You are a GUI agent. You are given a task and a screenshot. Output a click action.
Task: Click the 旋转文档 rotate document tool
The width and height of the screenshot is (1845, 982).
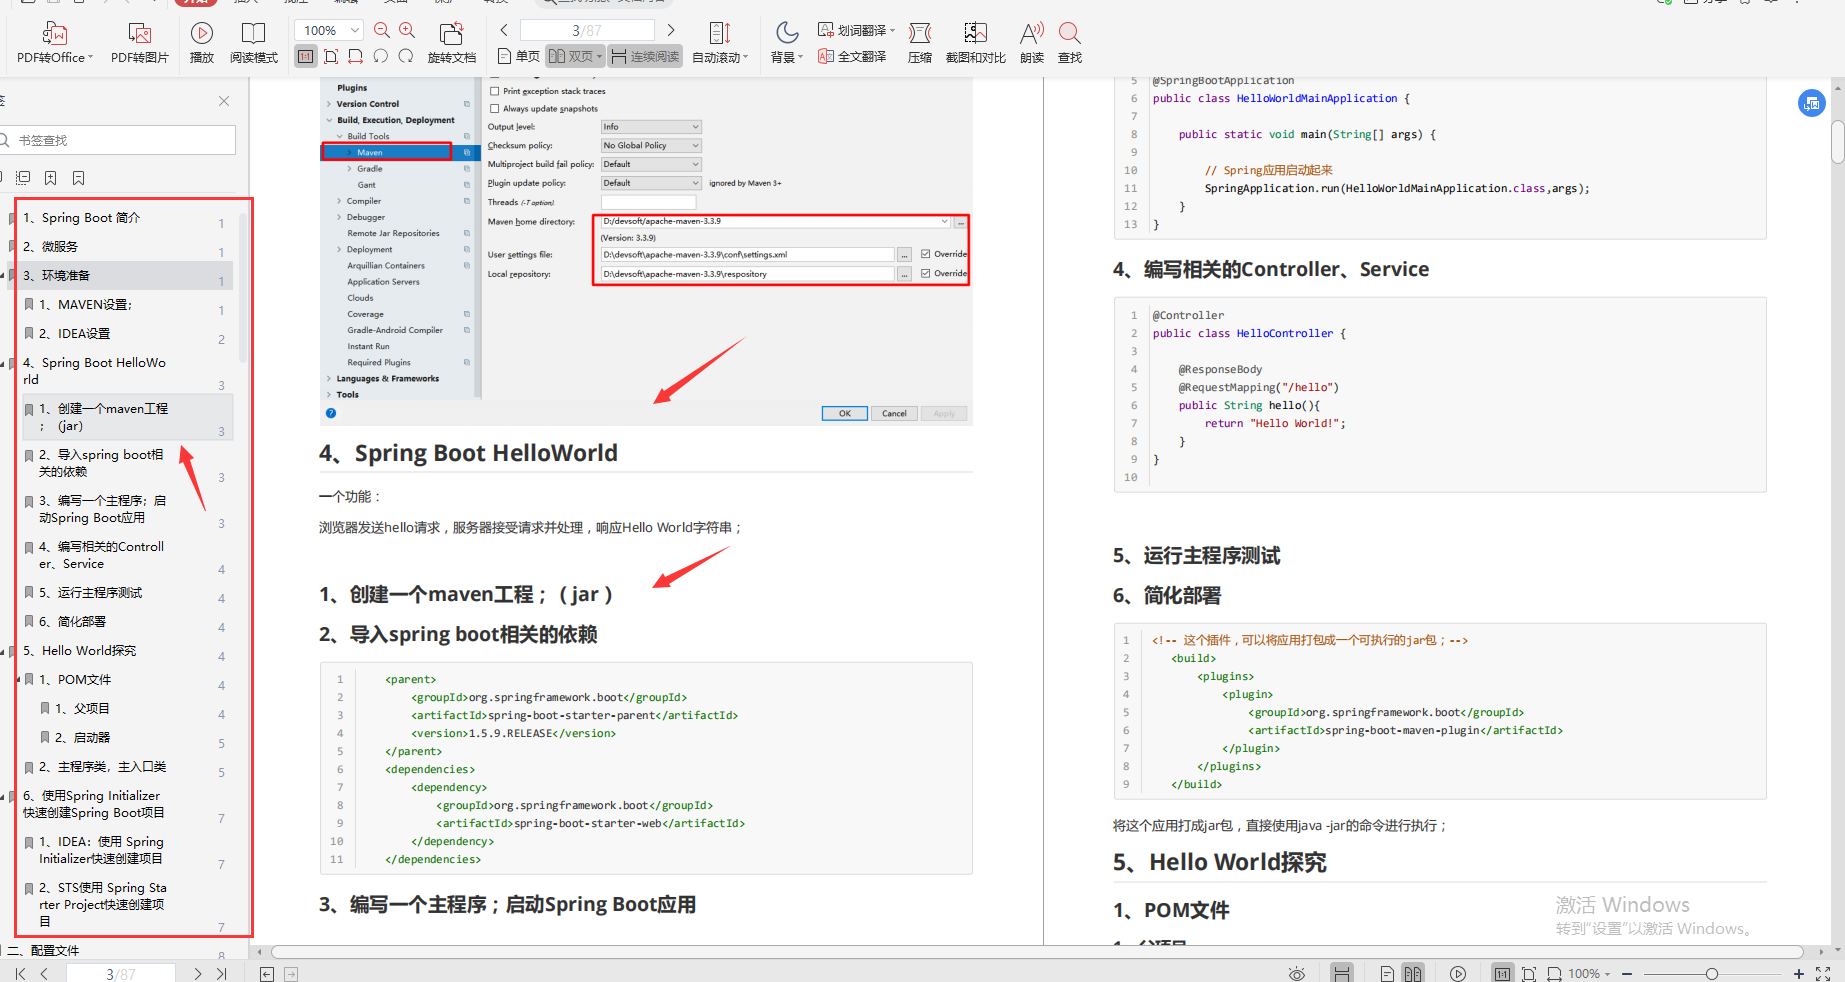coord(452,43)
